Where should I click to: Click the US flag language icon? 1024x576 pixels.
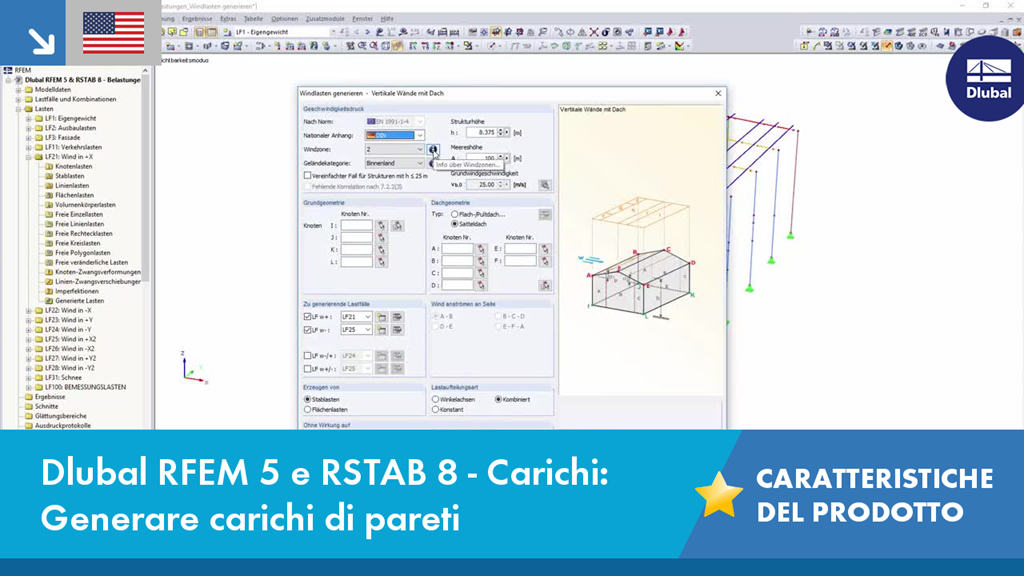[114, 33]
